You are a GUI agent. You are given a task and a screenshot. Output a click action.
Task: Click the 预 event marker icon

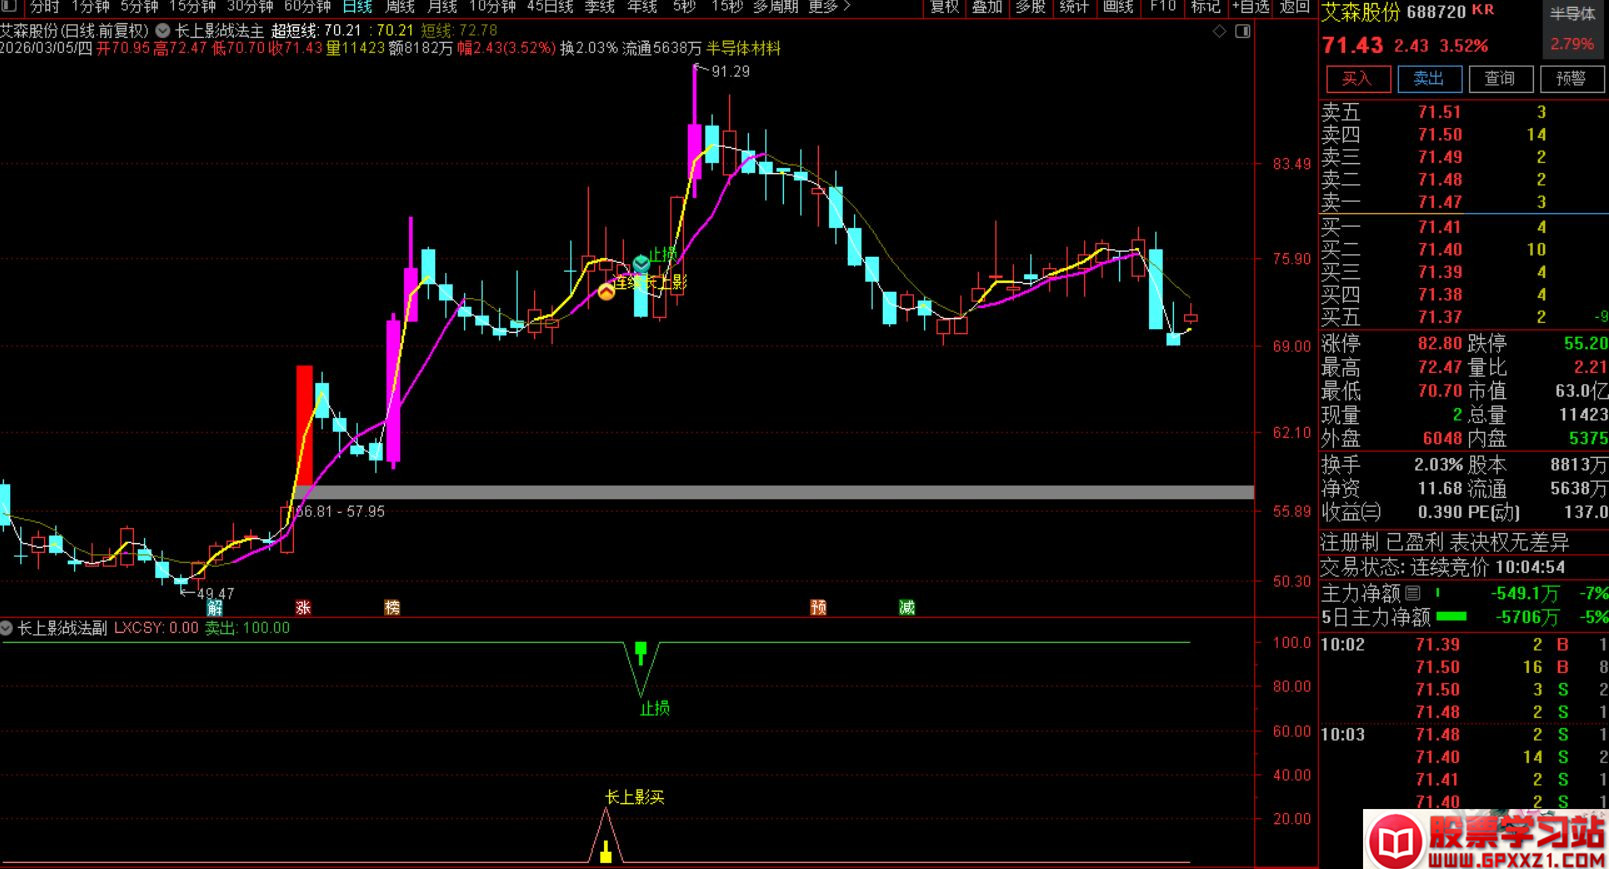818,608
